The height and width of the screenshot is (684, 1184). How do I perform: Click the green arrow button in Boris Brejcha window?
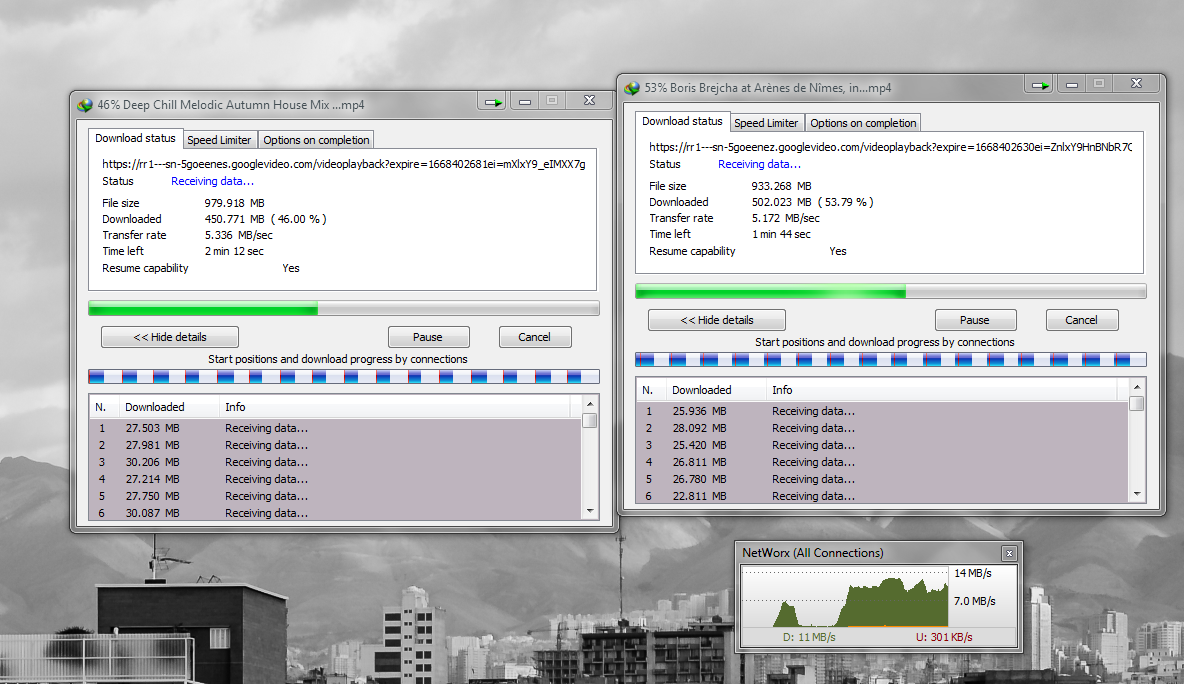(x=1040, y=85)
